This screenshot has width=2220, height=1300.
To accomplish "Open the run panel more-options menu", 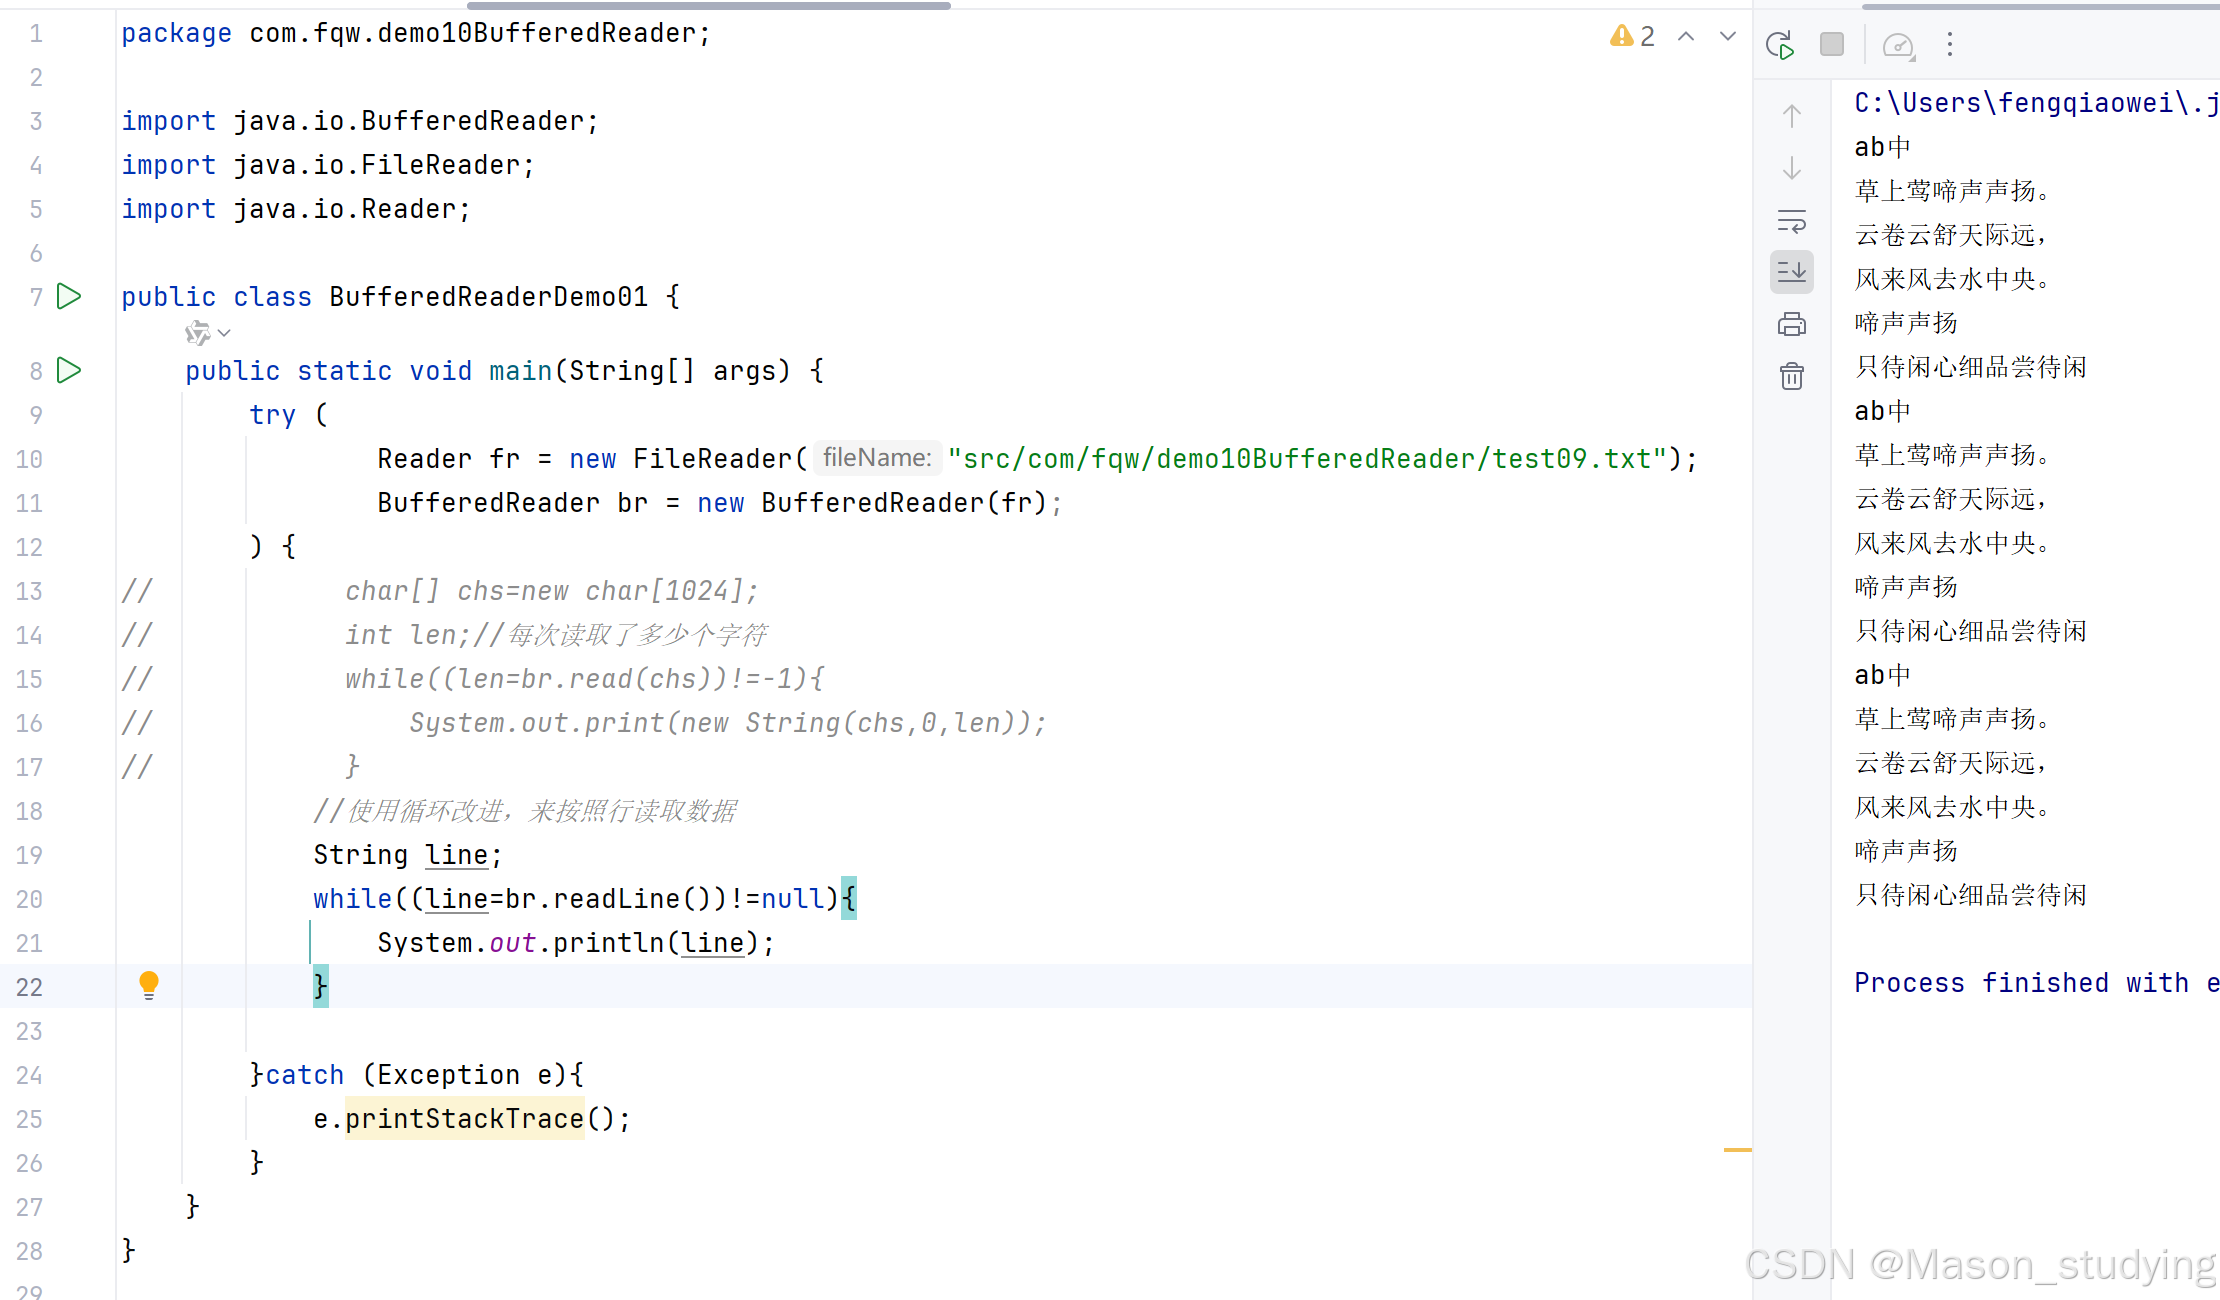I will [1949, 44].
